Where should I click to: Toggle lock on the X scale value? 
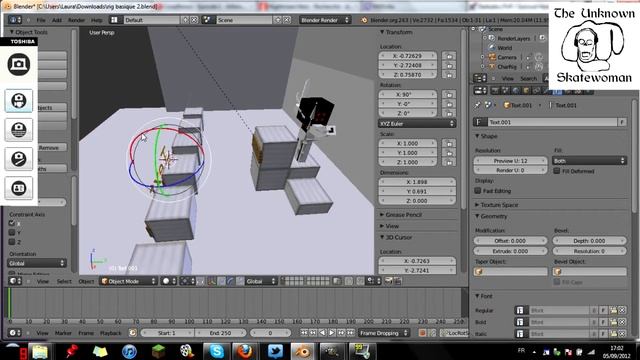tap(449, 144)
